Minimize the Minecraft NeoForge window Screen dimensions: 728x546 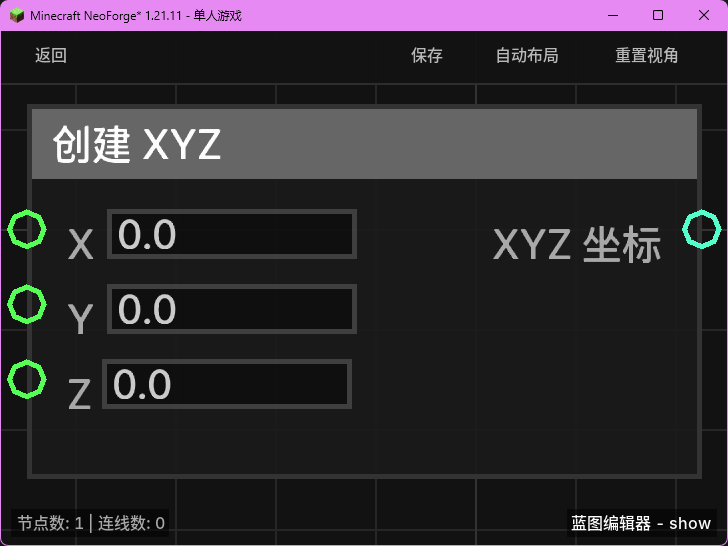[x=612, y=16]
